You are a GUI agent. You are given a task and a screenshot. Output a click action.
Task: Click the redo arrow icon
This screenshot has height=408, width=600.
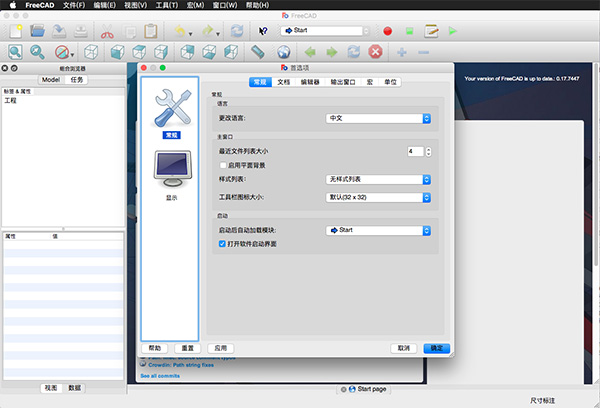point(207,31)
